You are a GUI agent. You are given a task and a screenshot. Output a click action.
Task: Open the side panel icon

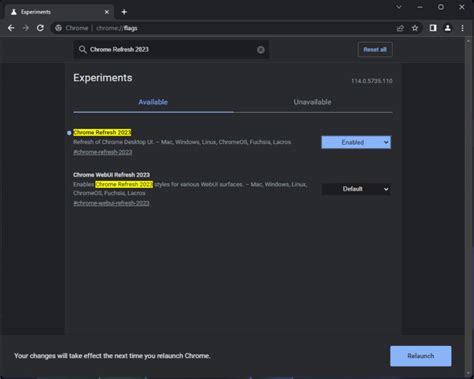(433, 28)
